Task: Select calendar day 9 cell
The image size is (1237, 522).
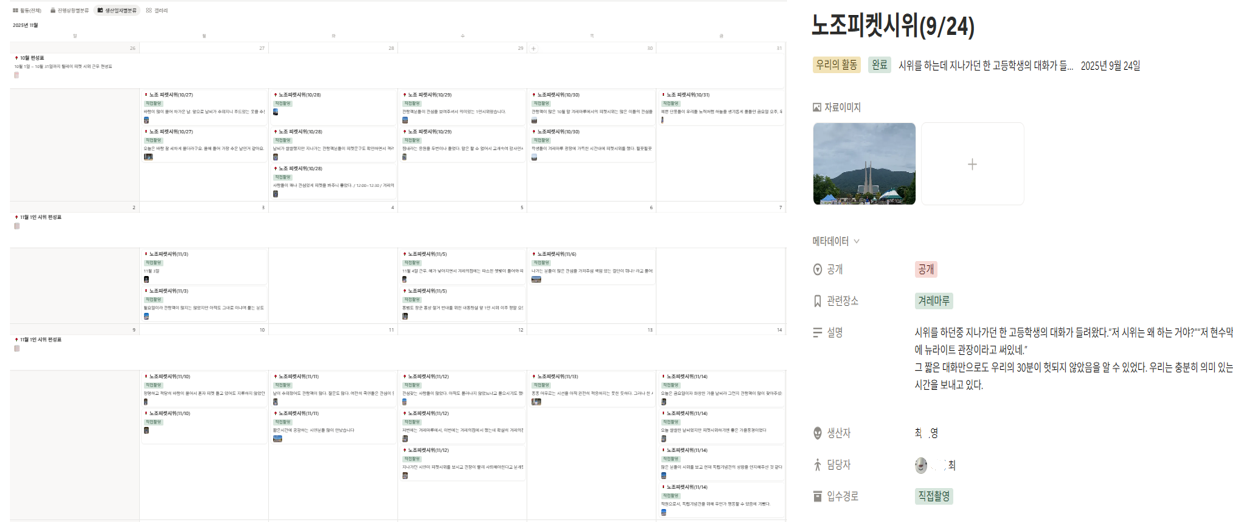Action: coord(74,330)
